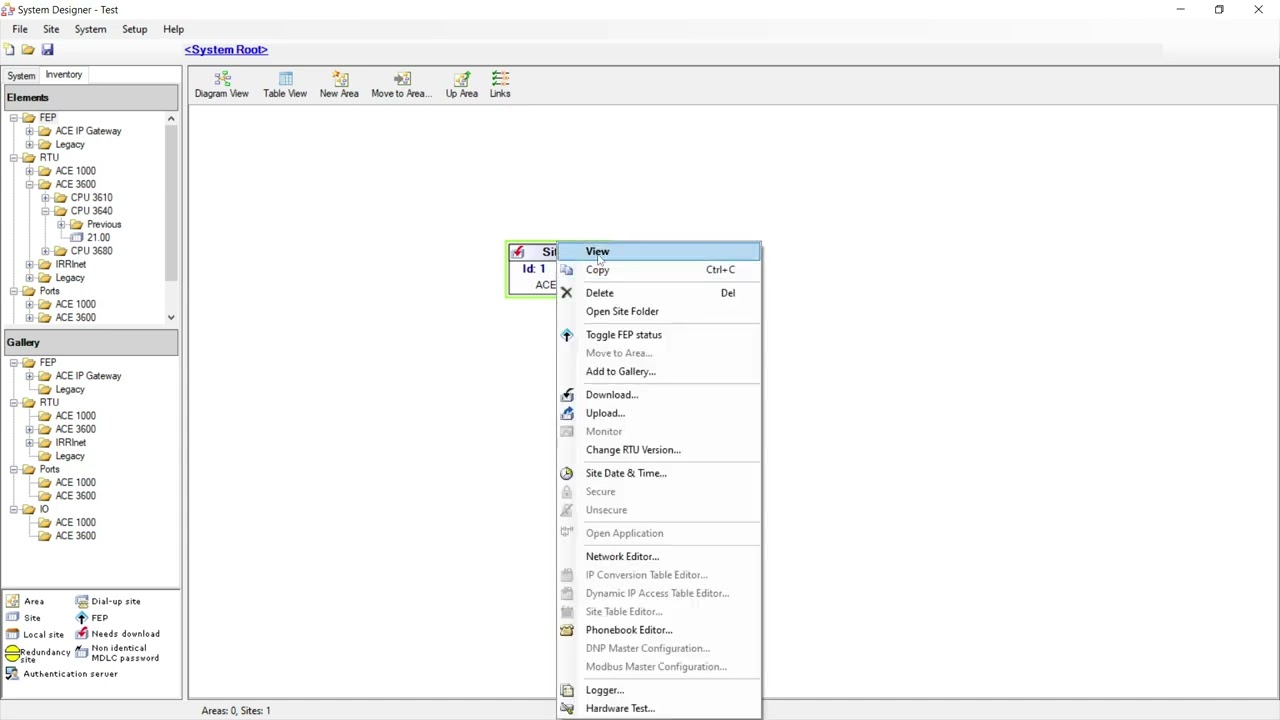Click the System Root link
Screen dimensions: 1280x720
pyautogui.click(x=226, y=49)
